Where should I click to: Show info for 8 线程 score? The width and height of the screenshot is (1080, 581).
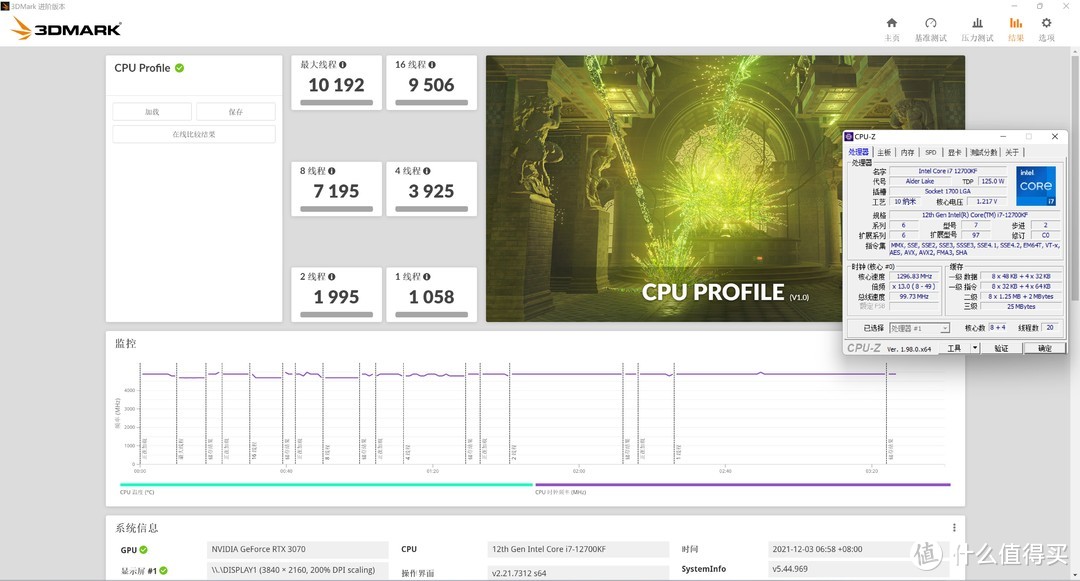[331, 171]
